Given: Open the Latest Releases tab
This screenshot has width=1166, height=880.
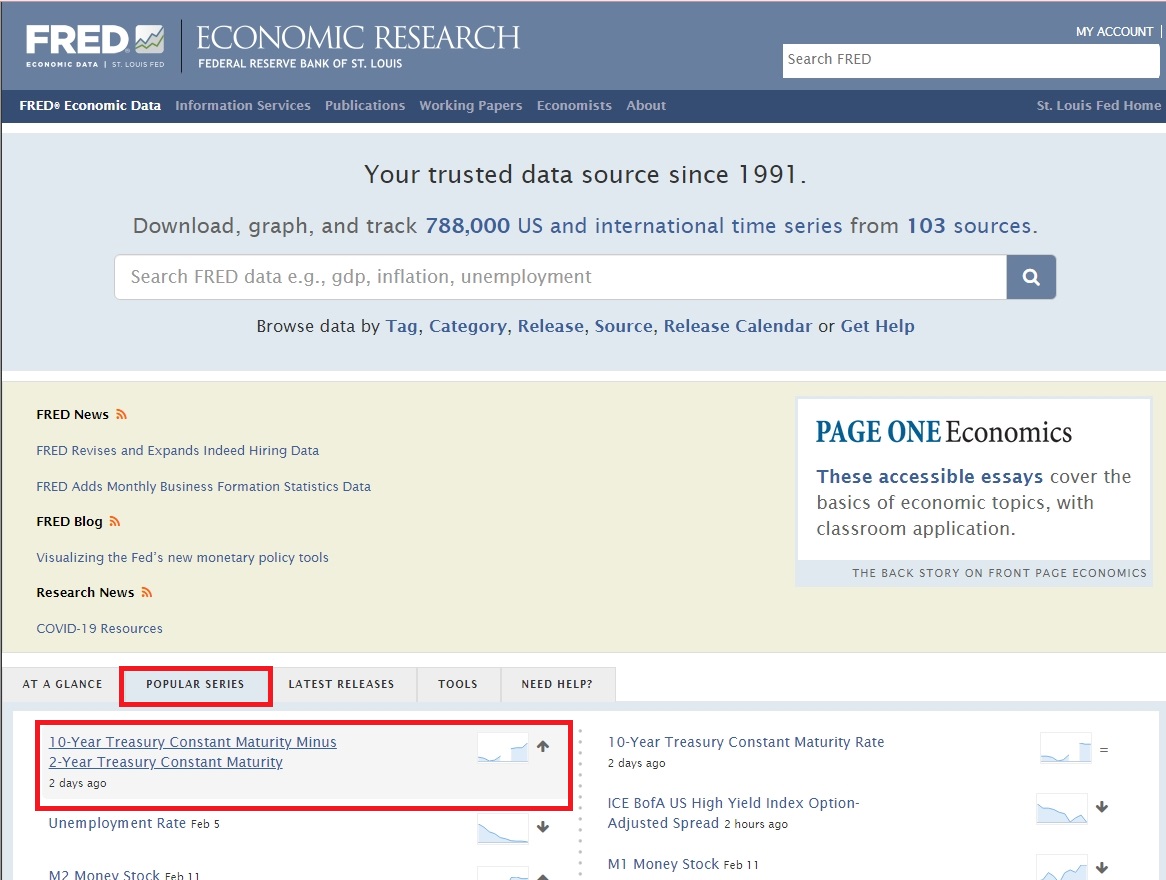Looking at the screenshot, I should [341, 684].
